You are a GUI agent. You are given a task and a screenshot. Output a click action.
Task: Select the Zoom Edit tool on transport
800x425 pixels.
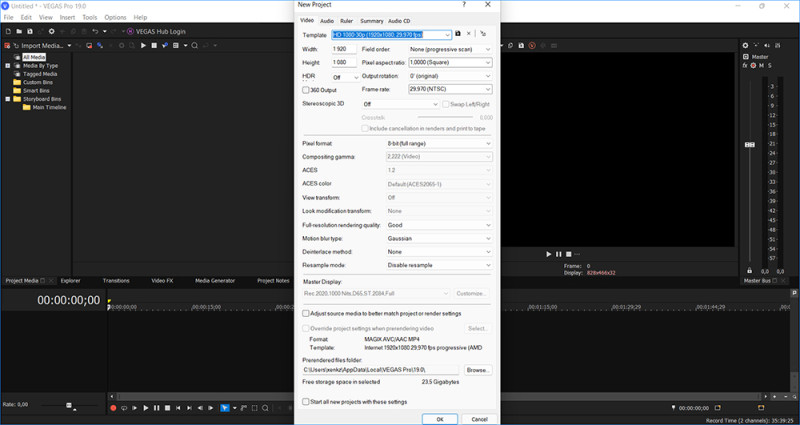tap(265, 408)
